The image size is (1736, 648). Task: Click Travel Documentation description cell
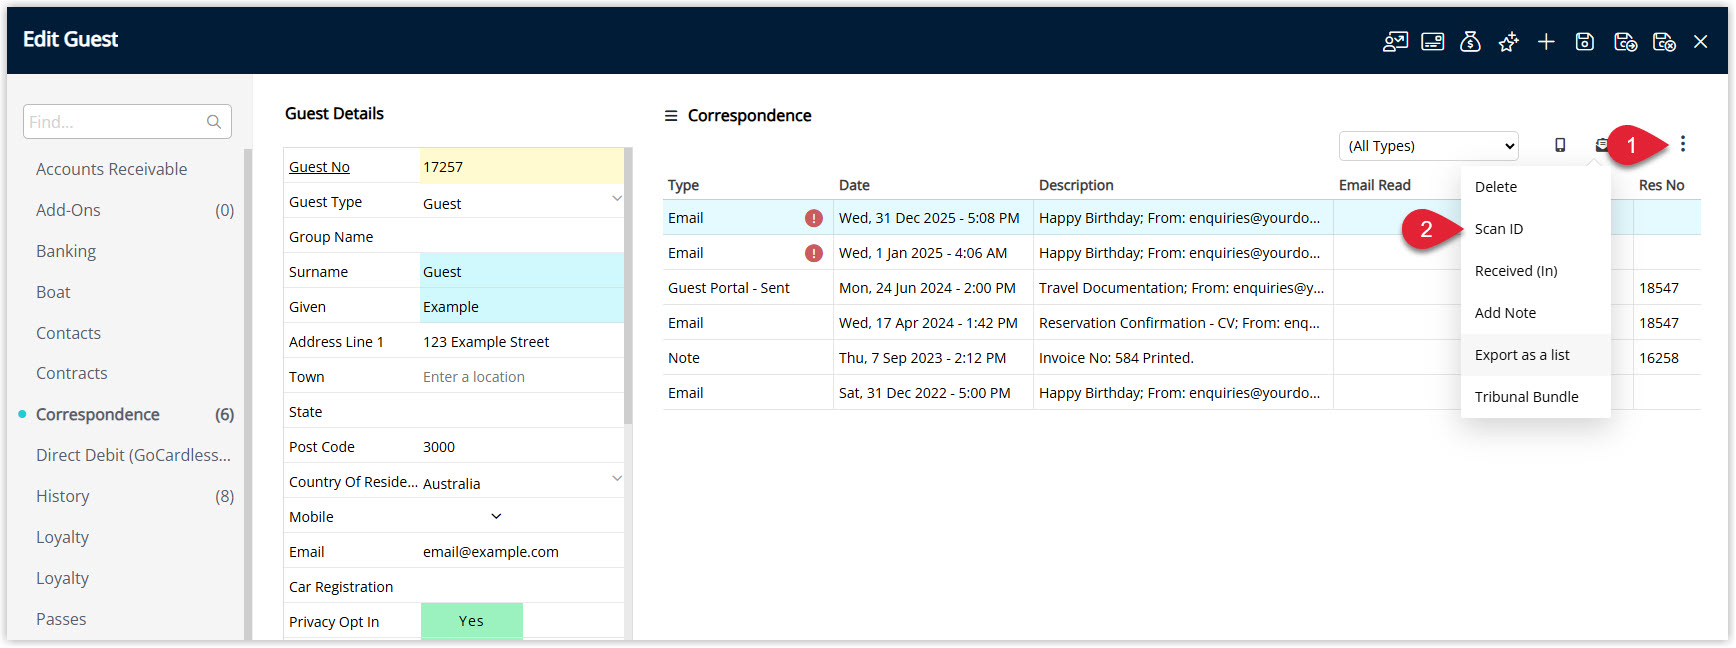tap(1183, 288)
